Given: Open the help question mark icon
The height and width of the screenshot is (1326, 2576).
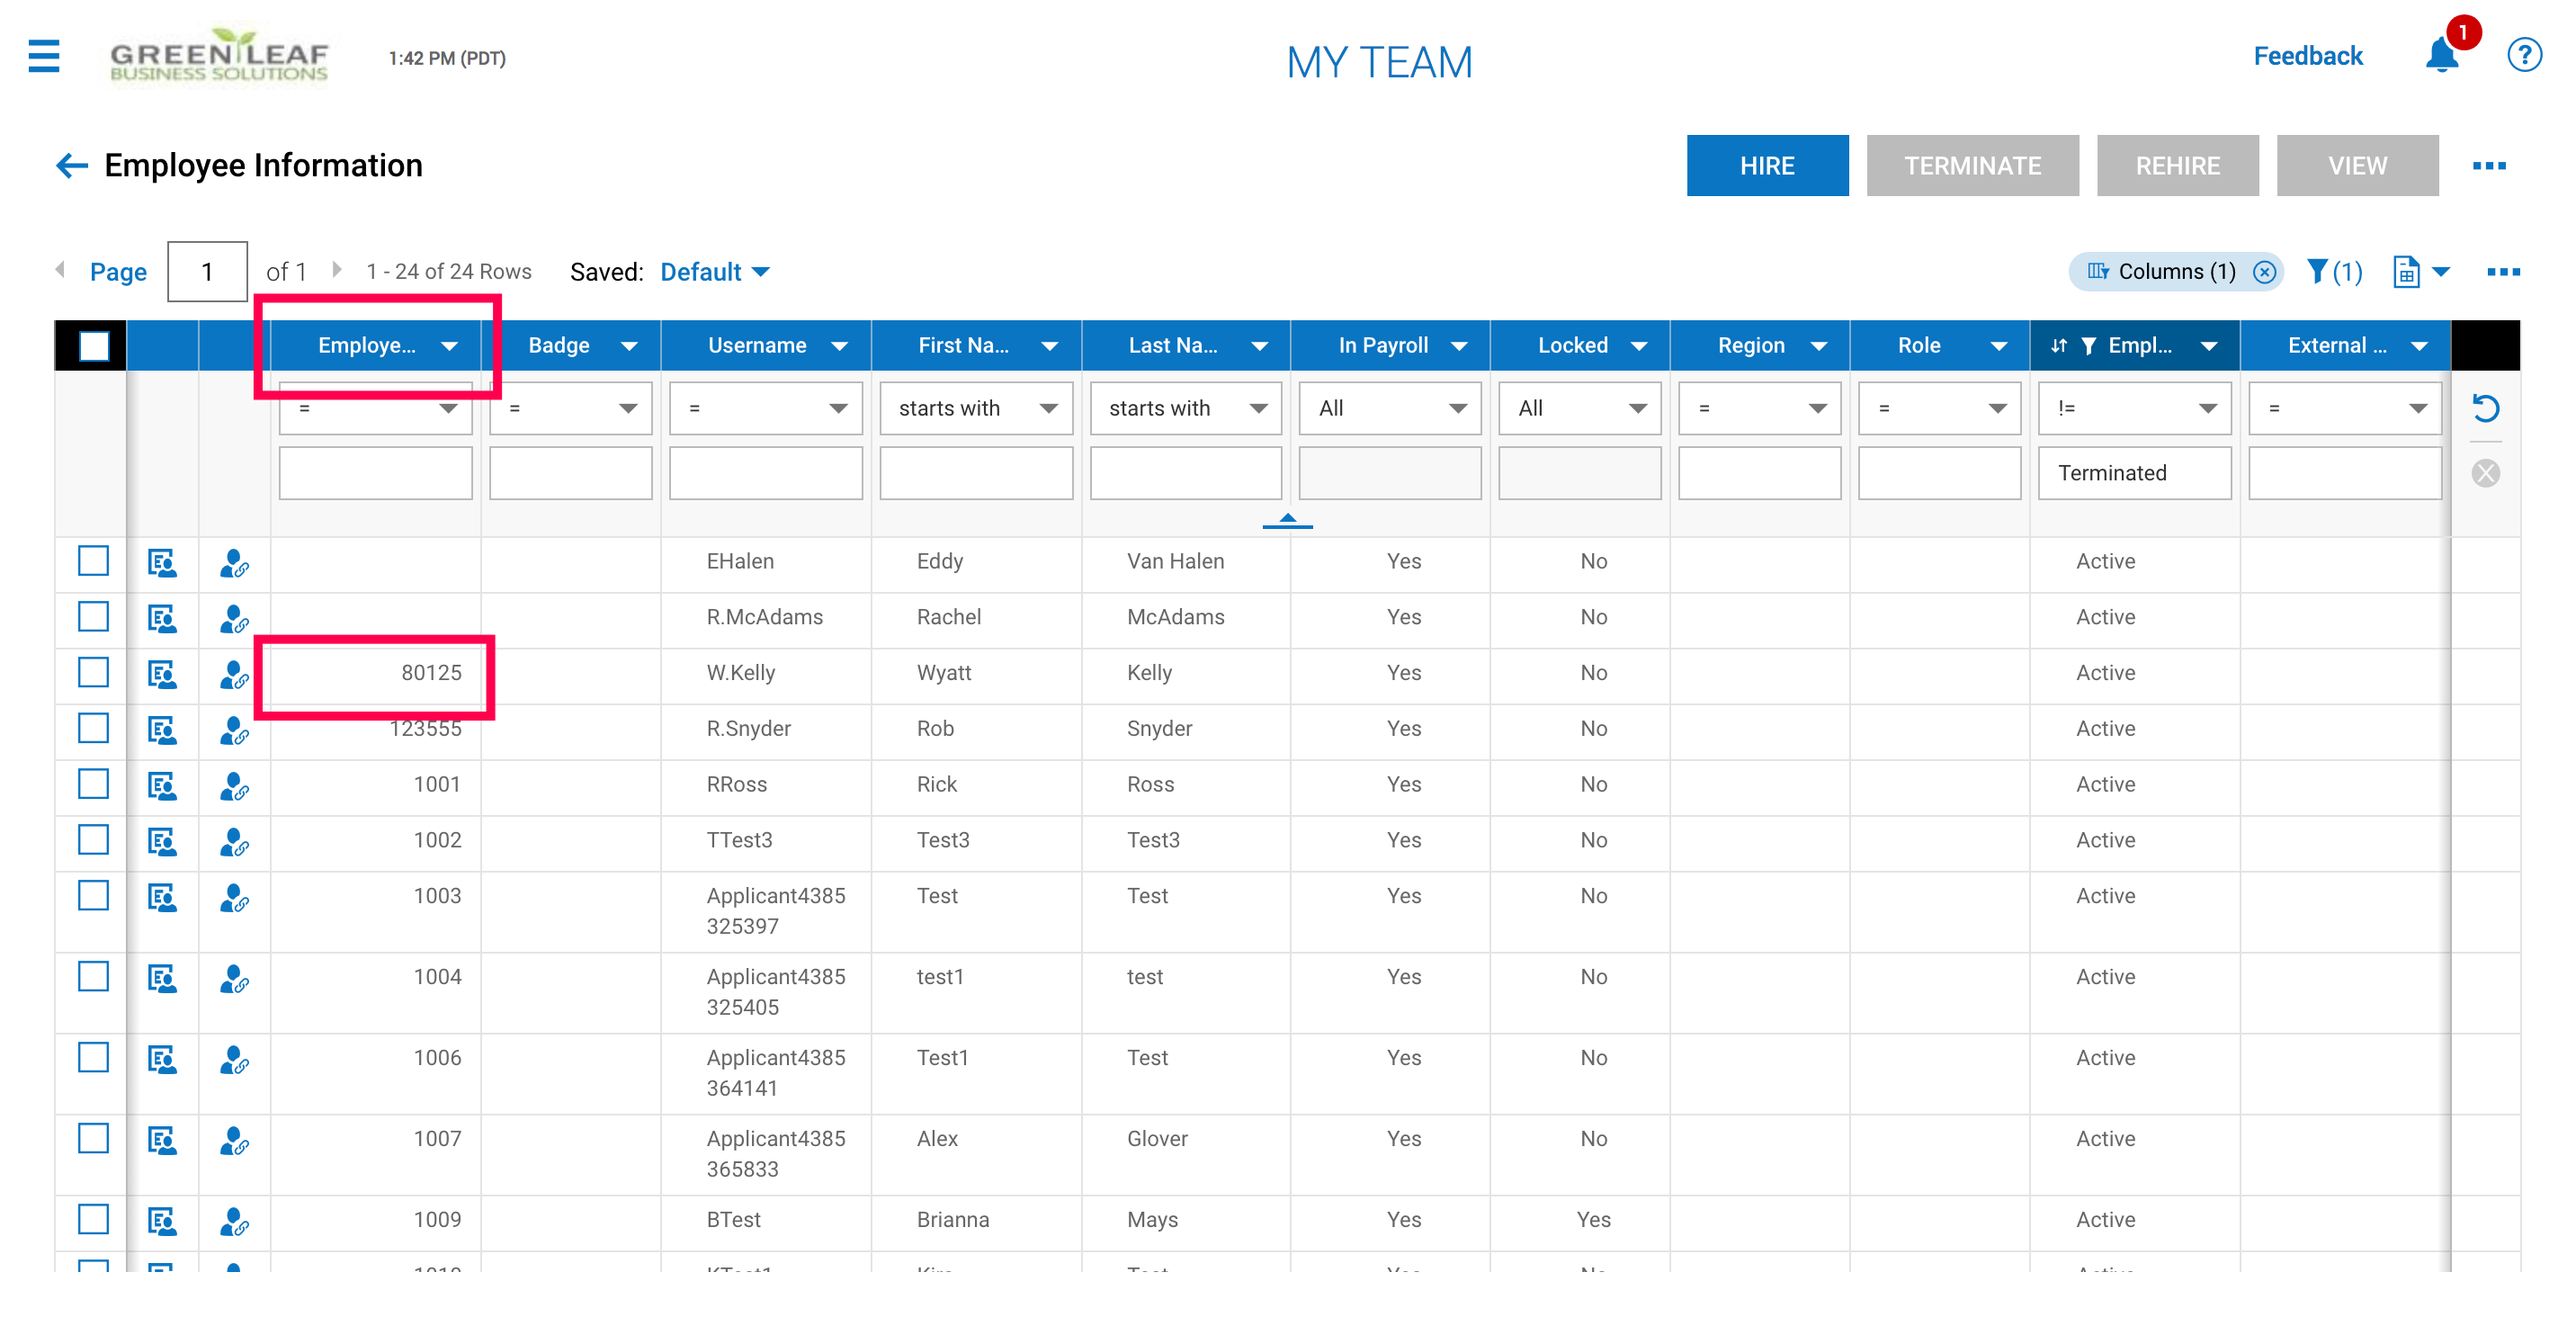Looking at the screenshot, I should coord(2523,56).
